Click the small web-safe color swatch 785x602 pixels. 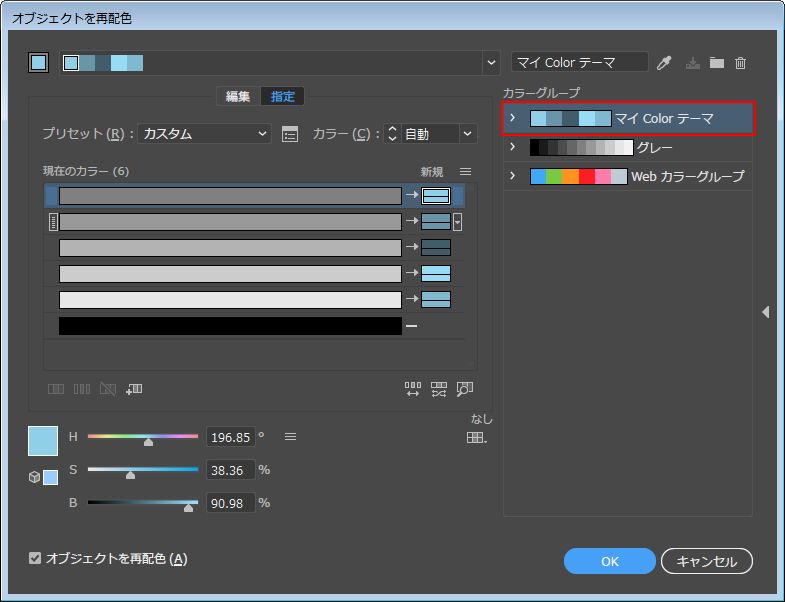[x=51, y=477]
